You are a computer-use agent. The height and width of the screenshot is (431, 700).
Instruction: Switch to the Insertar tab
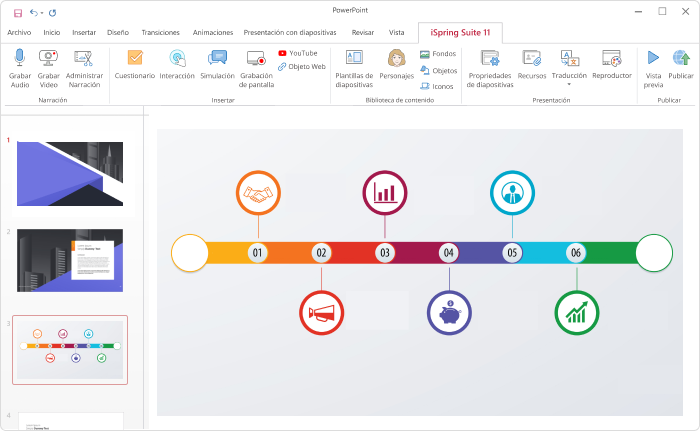(84, 33)
